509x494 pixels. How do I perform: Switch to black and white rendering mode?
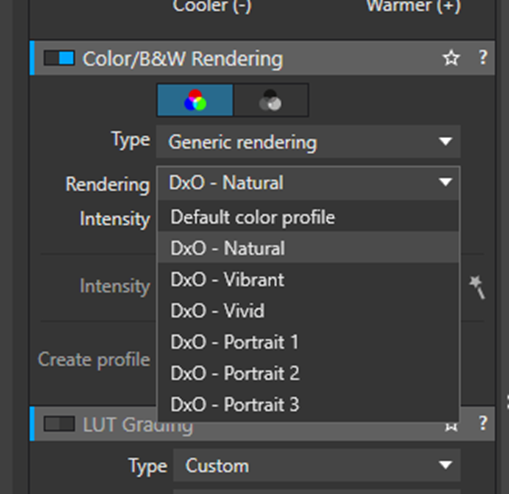click(271, 100)
